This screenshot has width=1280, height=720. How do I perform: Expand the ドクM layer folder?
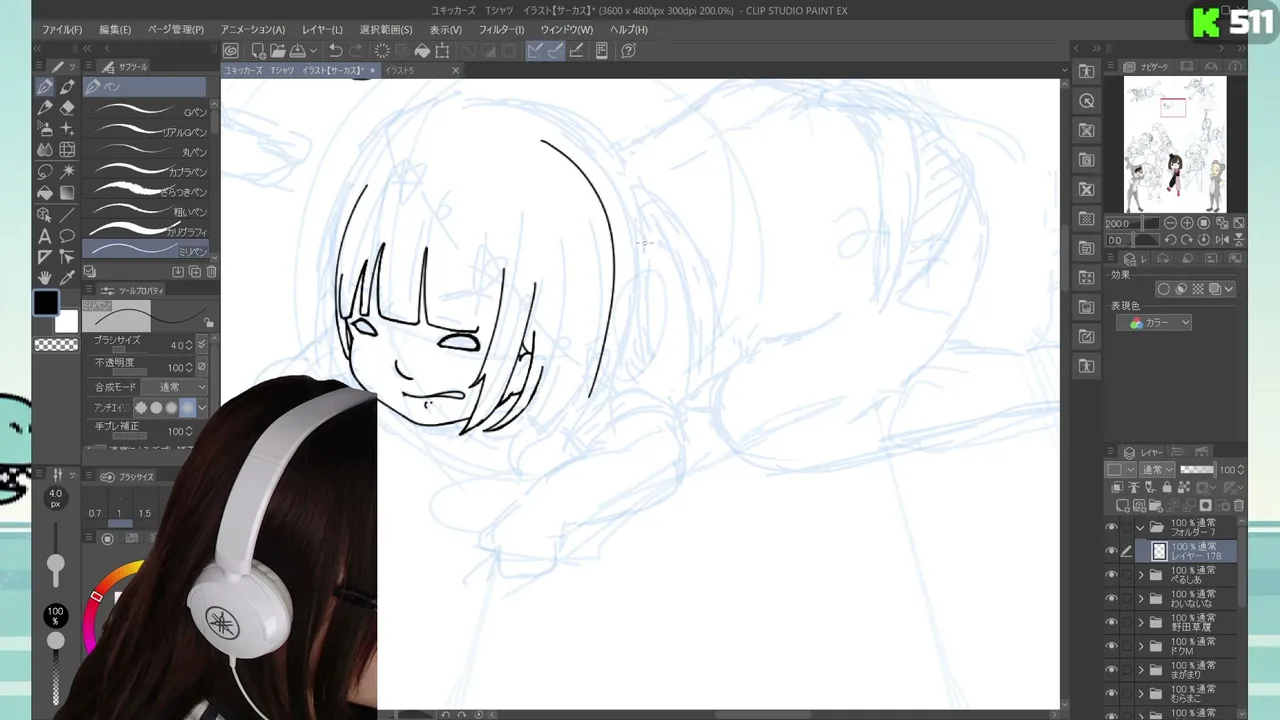tap(1140, 646)
